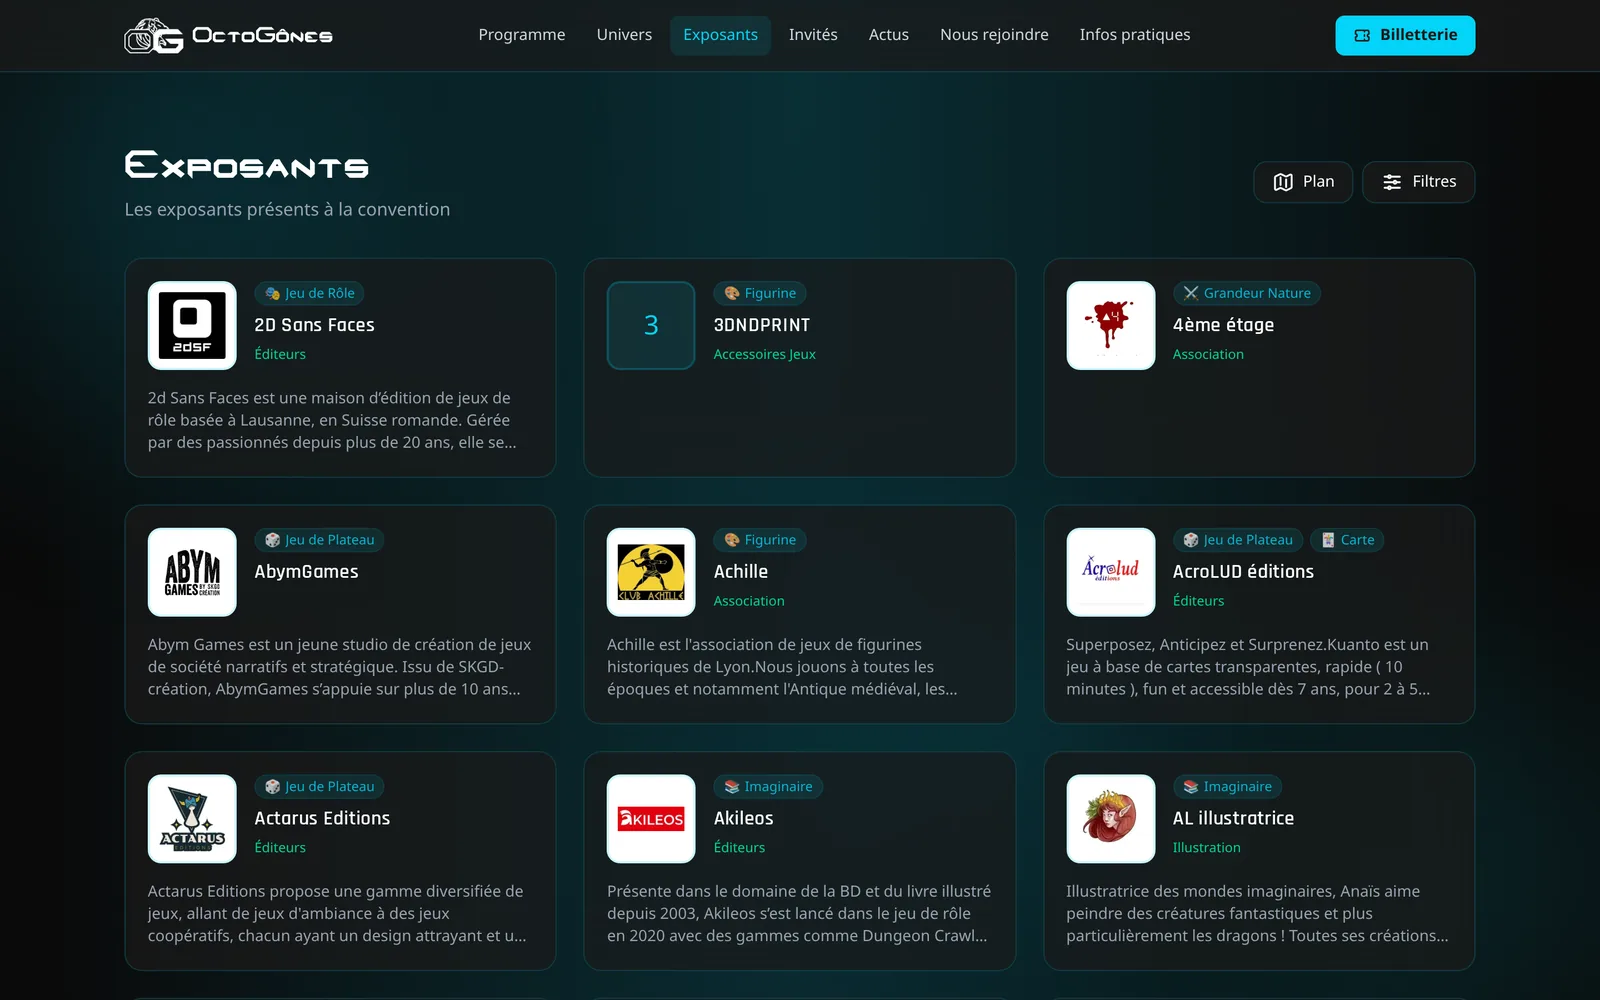Select the Jeu de Rôle tag on 2D Sans Faces
Viewport: 1600px width, 1000px height.
tap(309, 293)
